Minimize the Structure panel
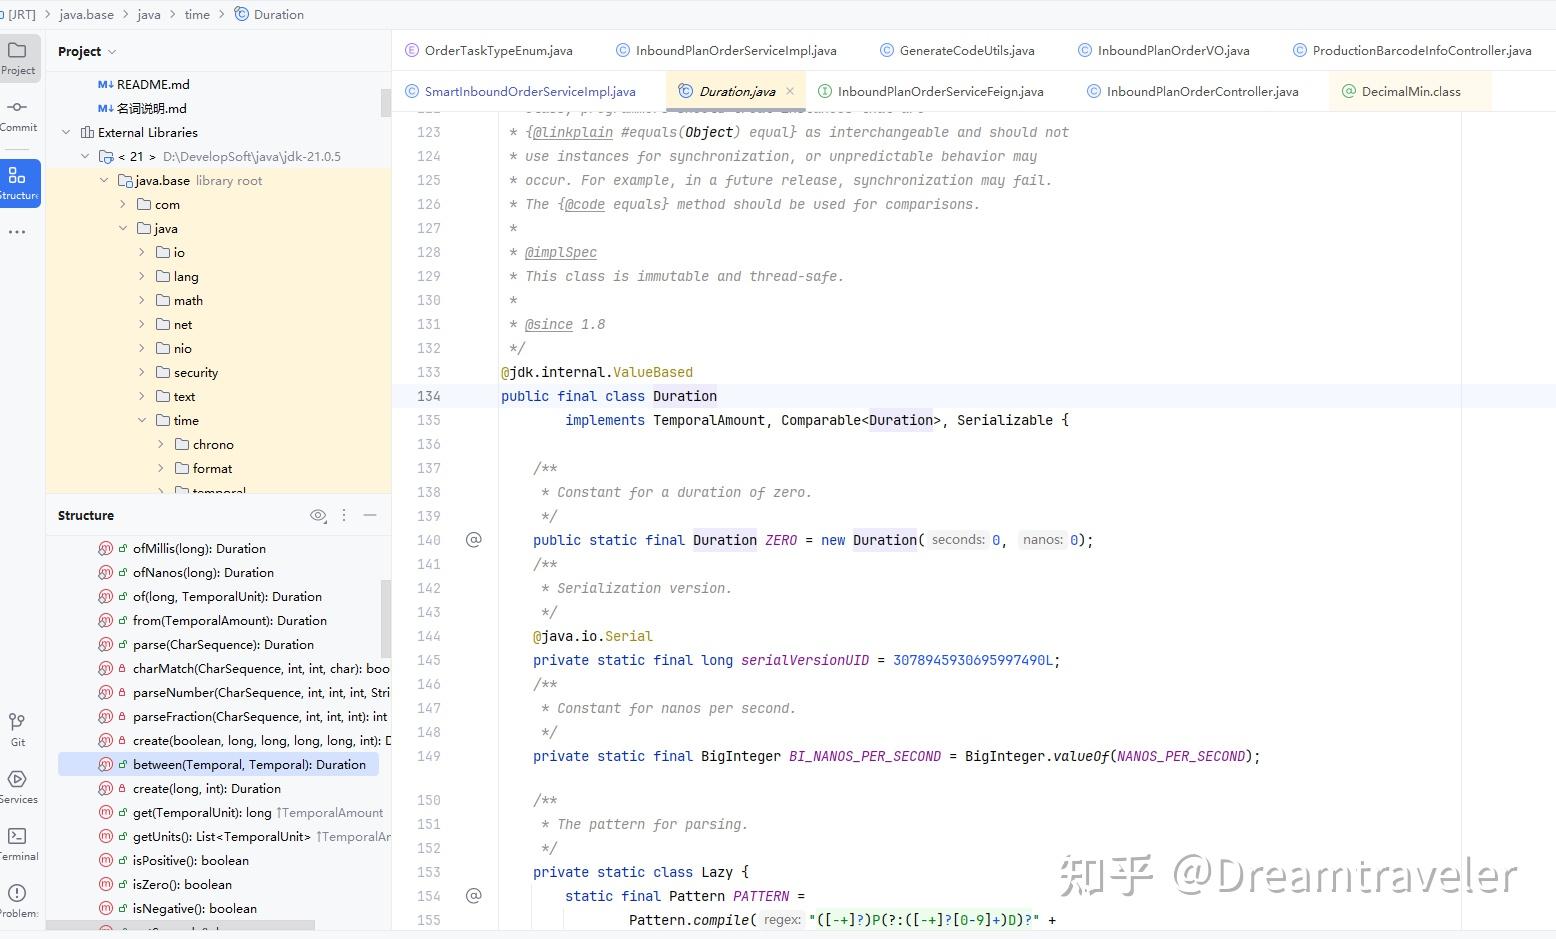Image resolution: width=1556 pixels, height=939 pixels. click(x=370, y=515)
